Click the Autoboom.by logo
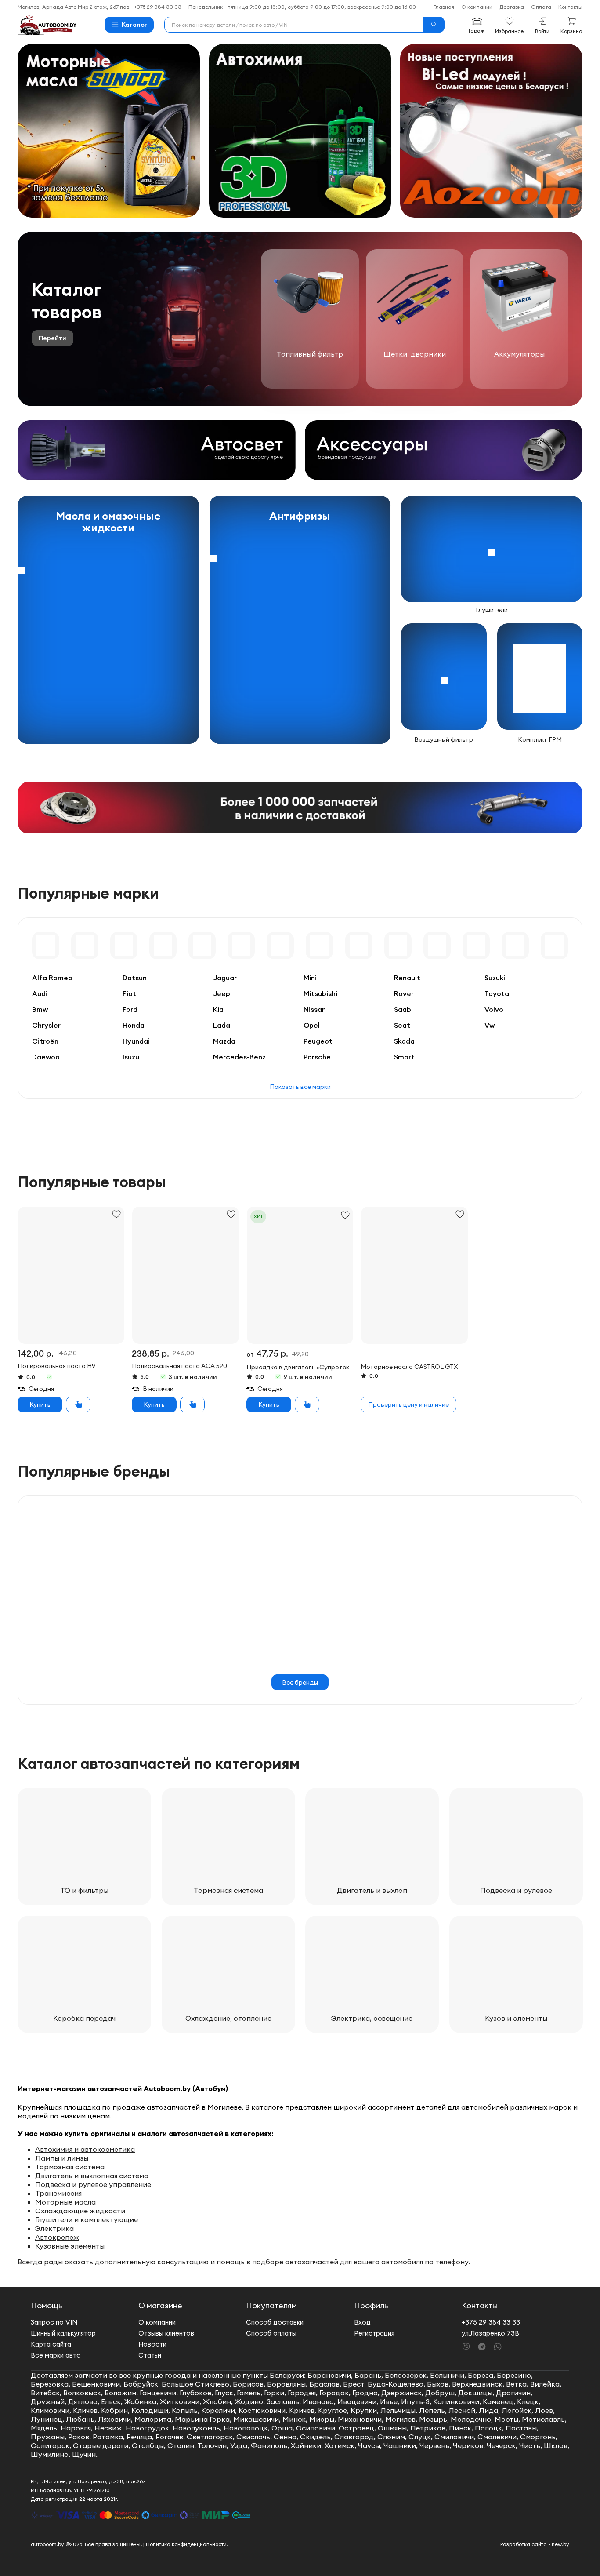Viewport: 600px width, 2576px height. click(x=47, y=25)
